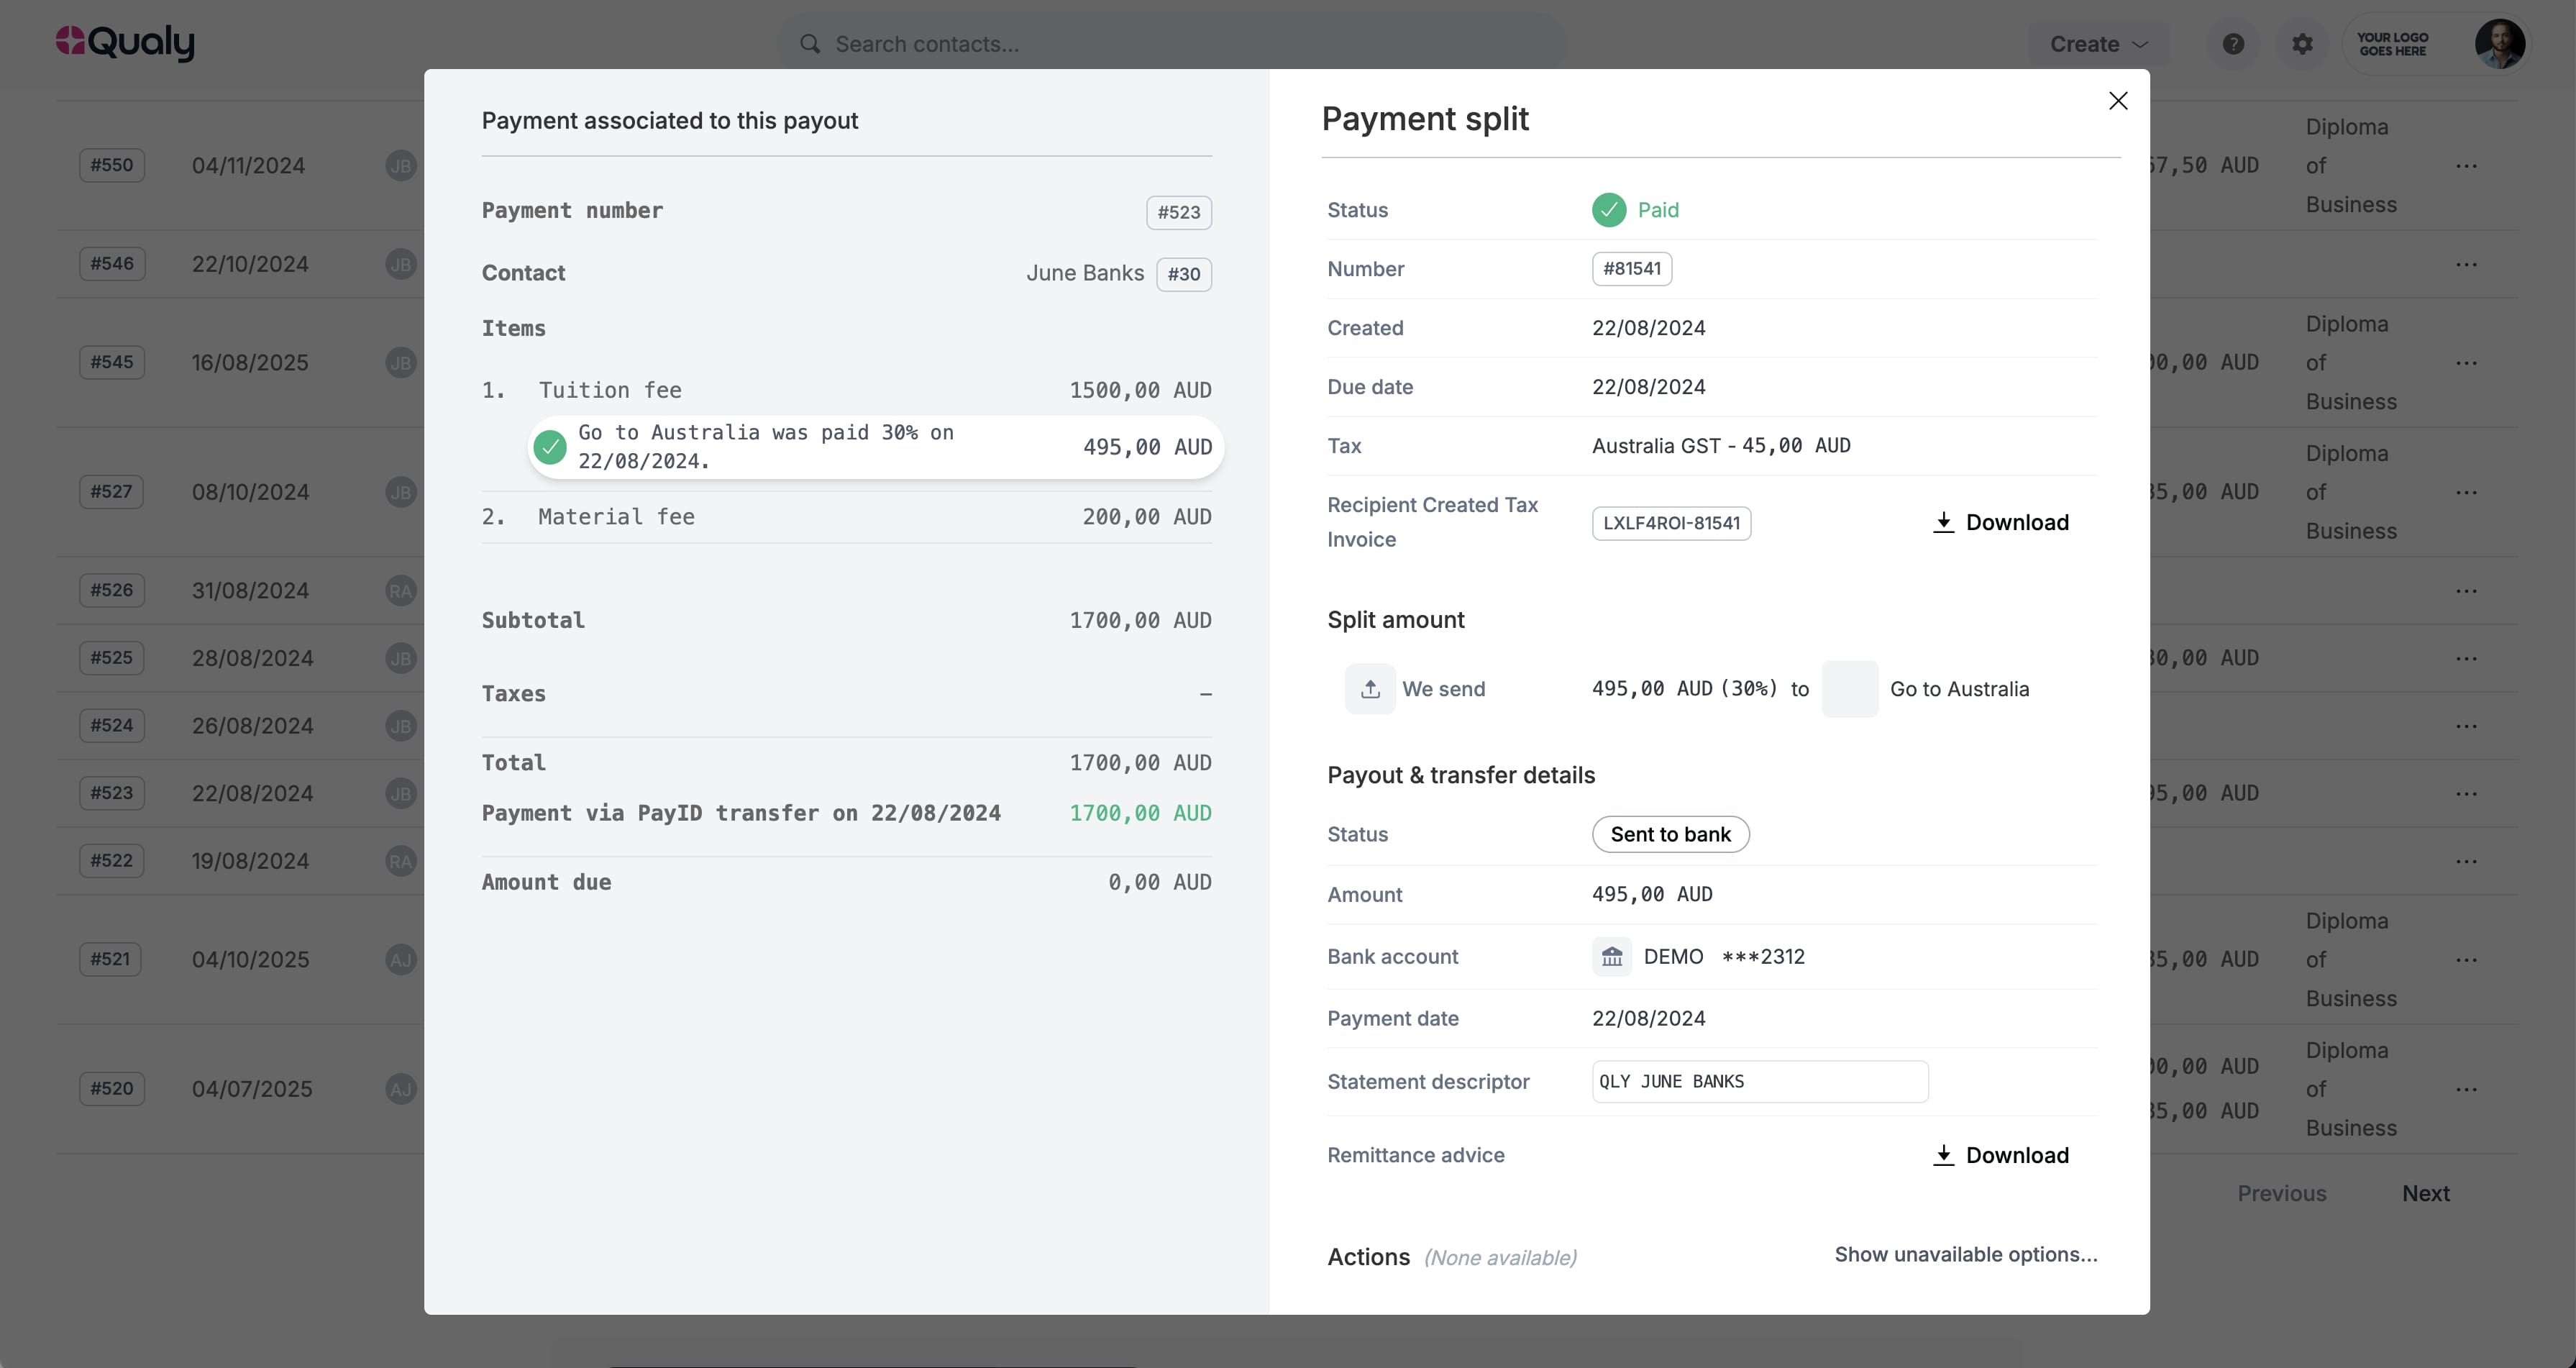Click the DEMO ***2312 bank account text
2576x1368 pixels.
(1724, 957)
